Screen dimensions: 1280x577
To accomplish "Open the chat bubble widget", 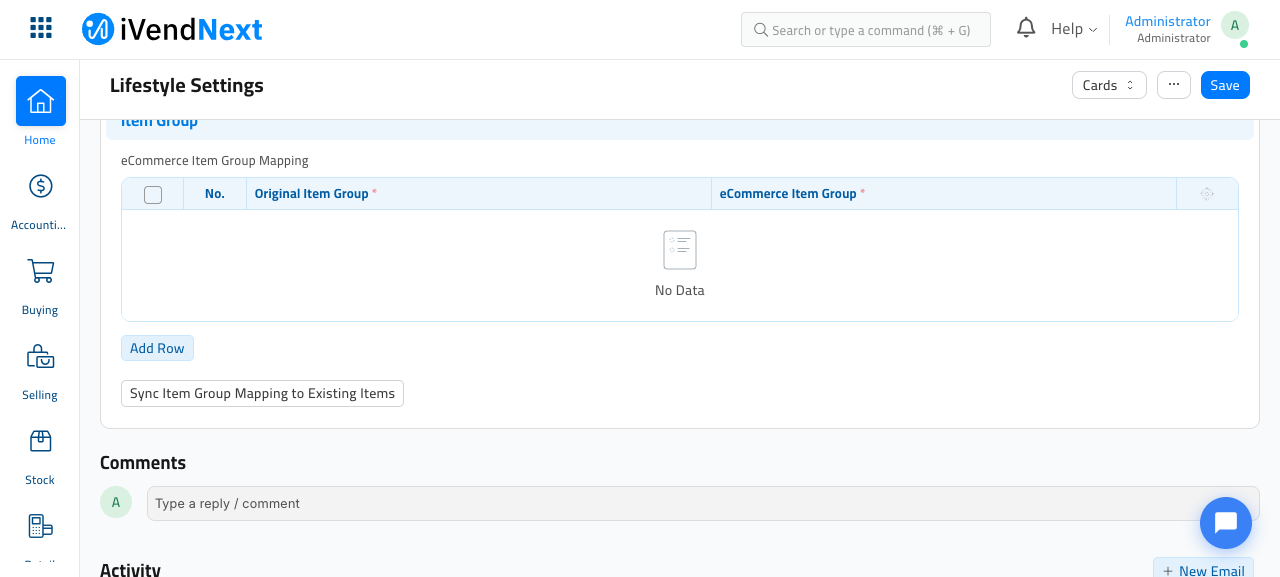I will 1226,523.
